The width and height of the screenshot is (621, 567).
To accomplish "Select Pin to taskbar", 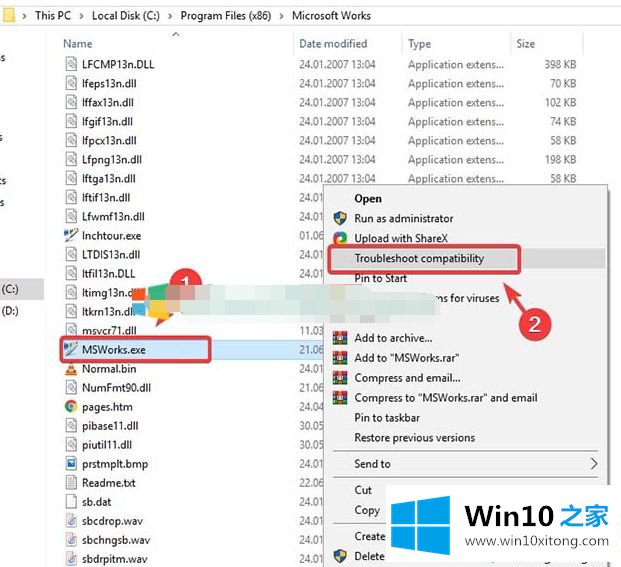I will pyautogui.click(x=387, y=417).
